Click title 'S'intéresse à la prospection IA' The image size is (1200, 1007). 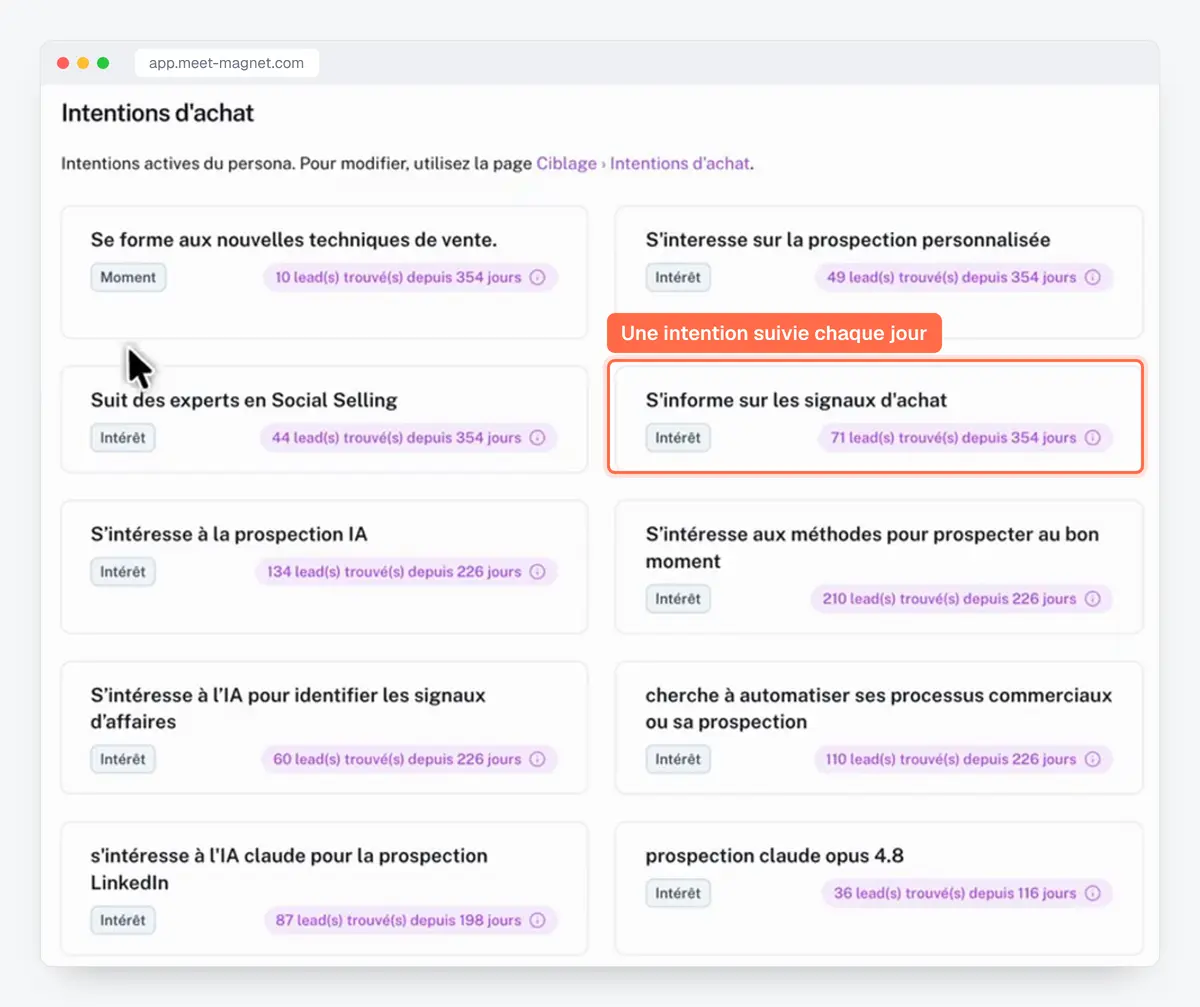pos(229,534)
